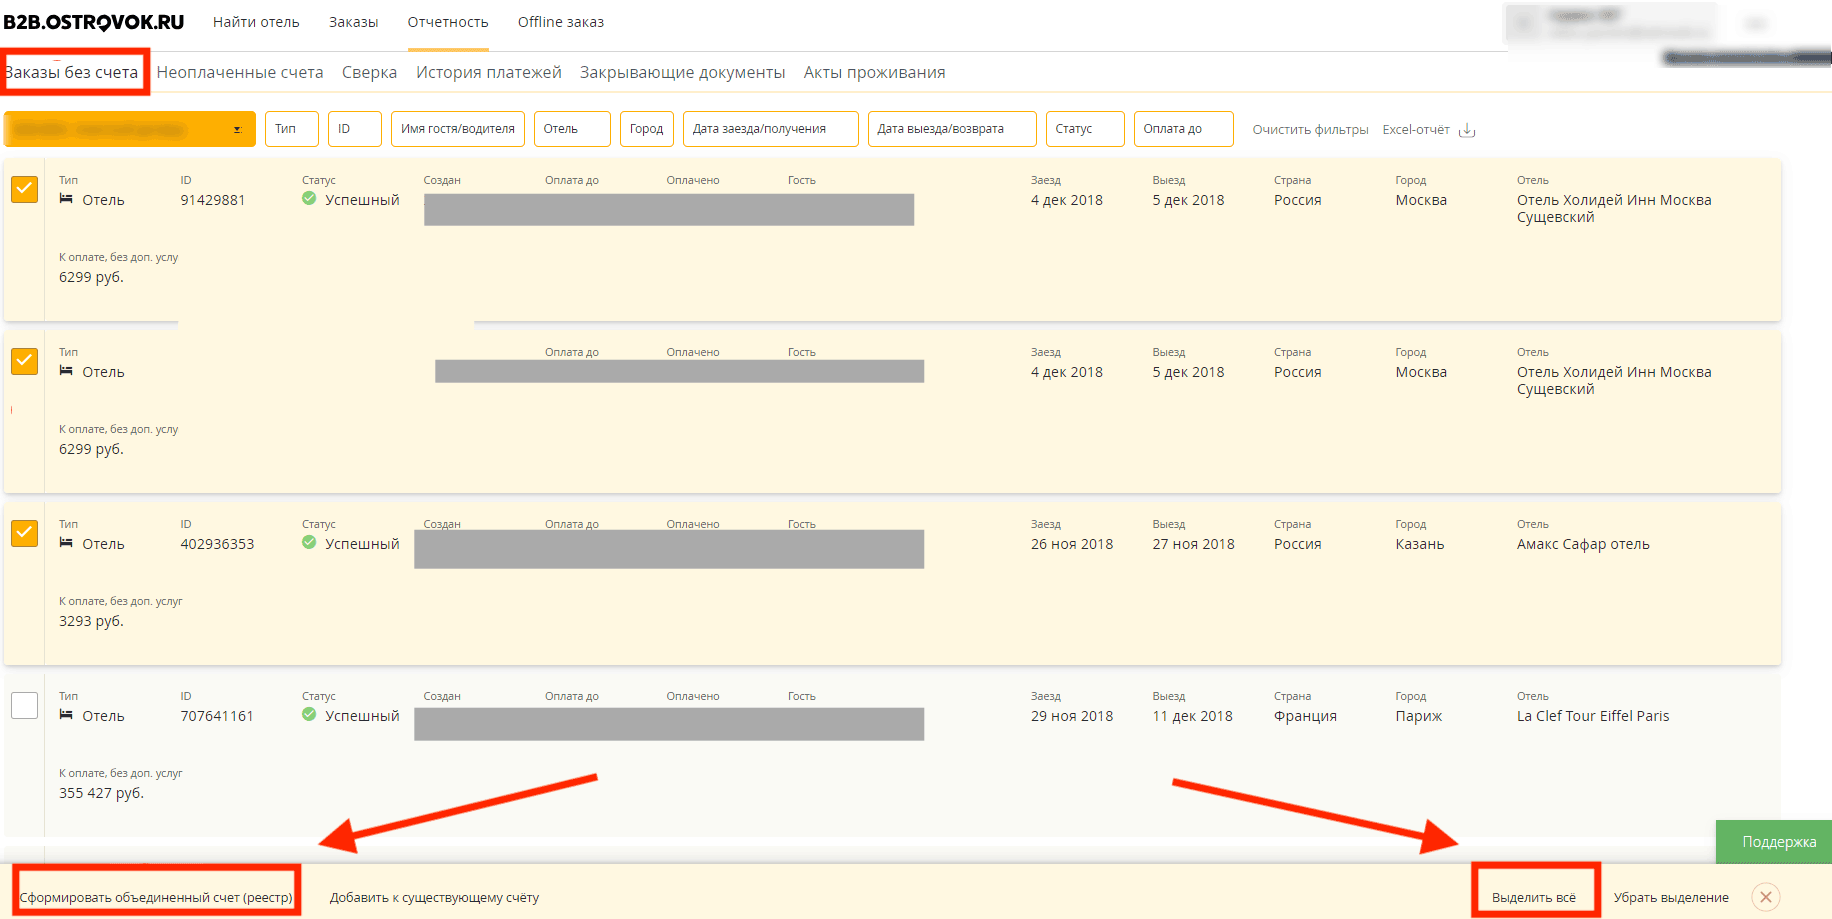This screenshot has height=919, width=1832.
Task: Click order ID 91429881
Action: point(213,200)
